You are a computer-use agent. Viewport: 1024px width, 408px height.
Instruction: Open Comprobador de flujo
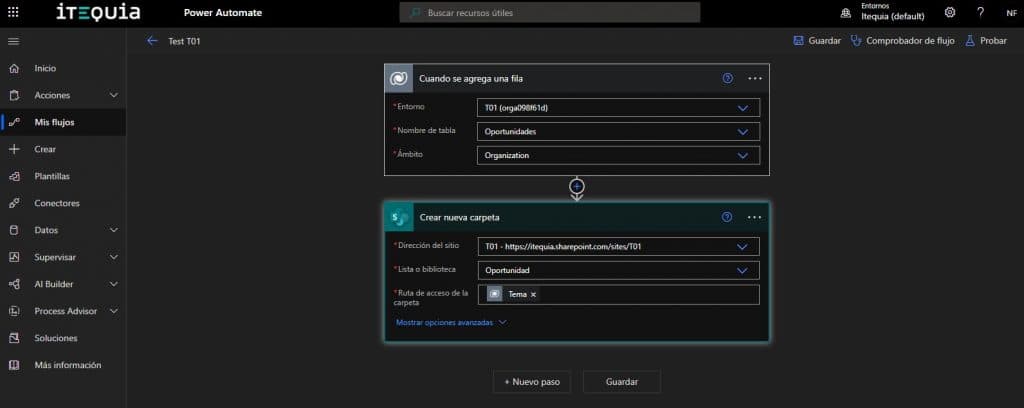coord(903,40)
